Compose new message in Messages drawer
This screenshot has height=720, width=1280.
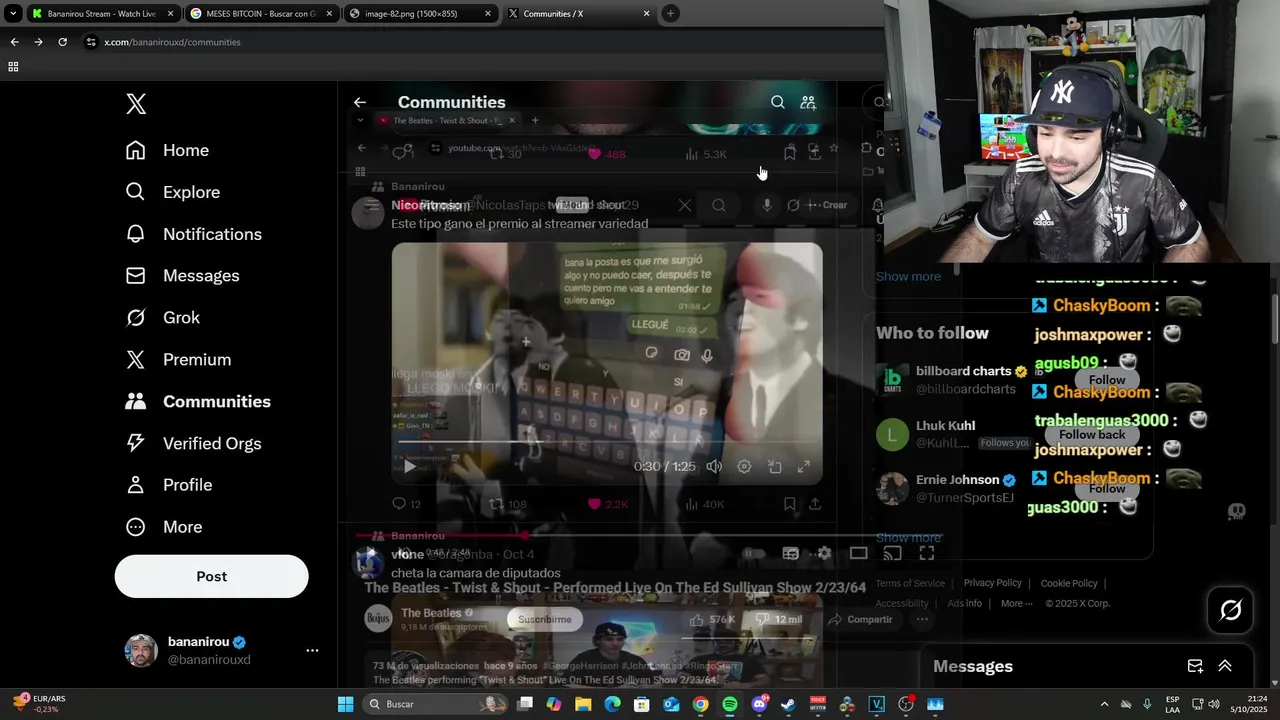coord(1195,666)
